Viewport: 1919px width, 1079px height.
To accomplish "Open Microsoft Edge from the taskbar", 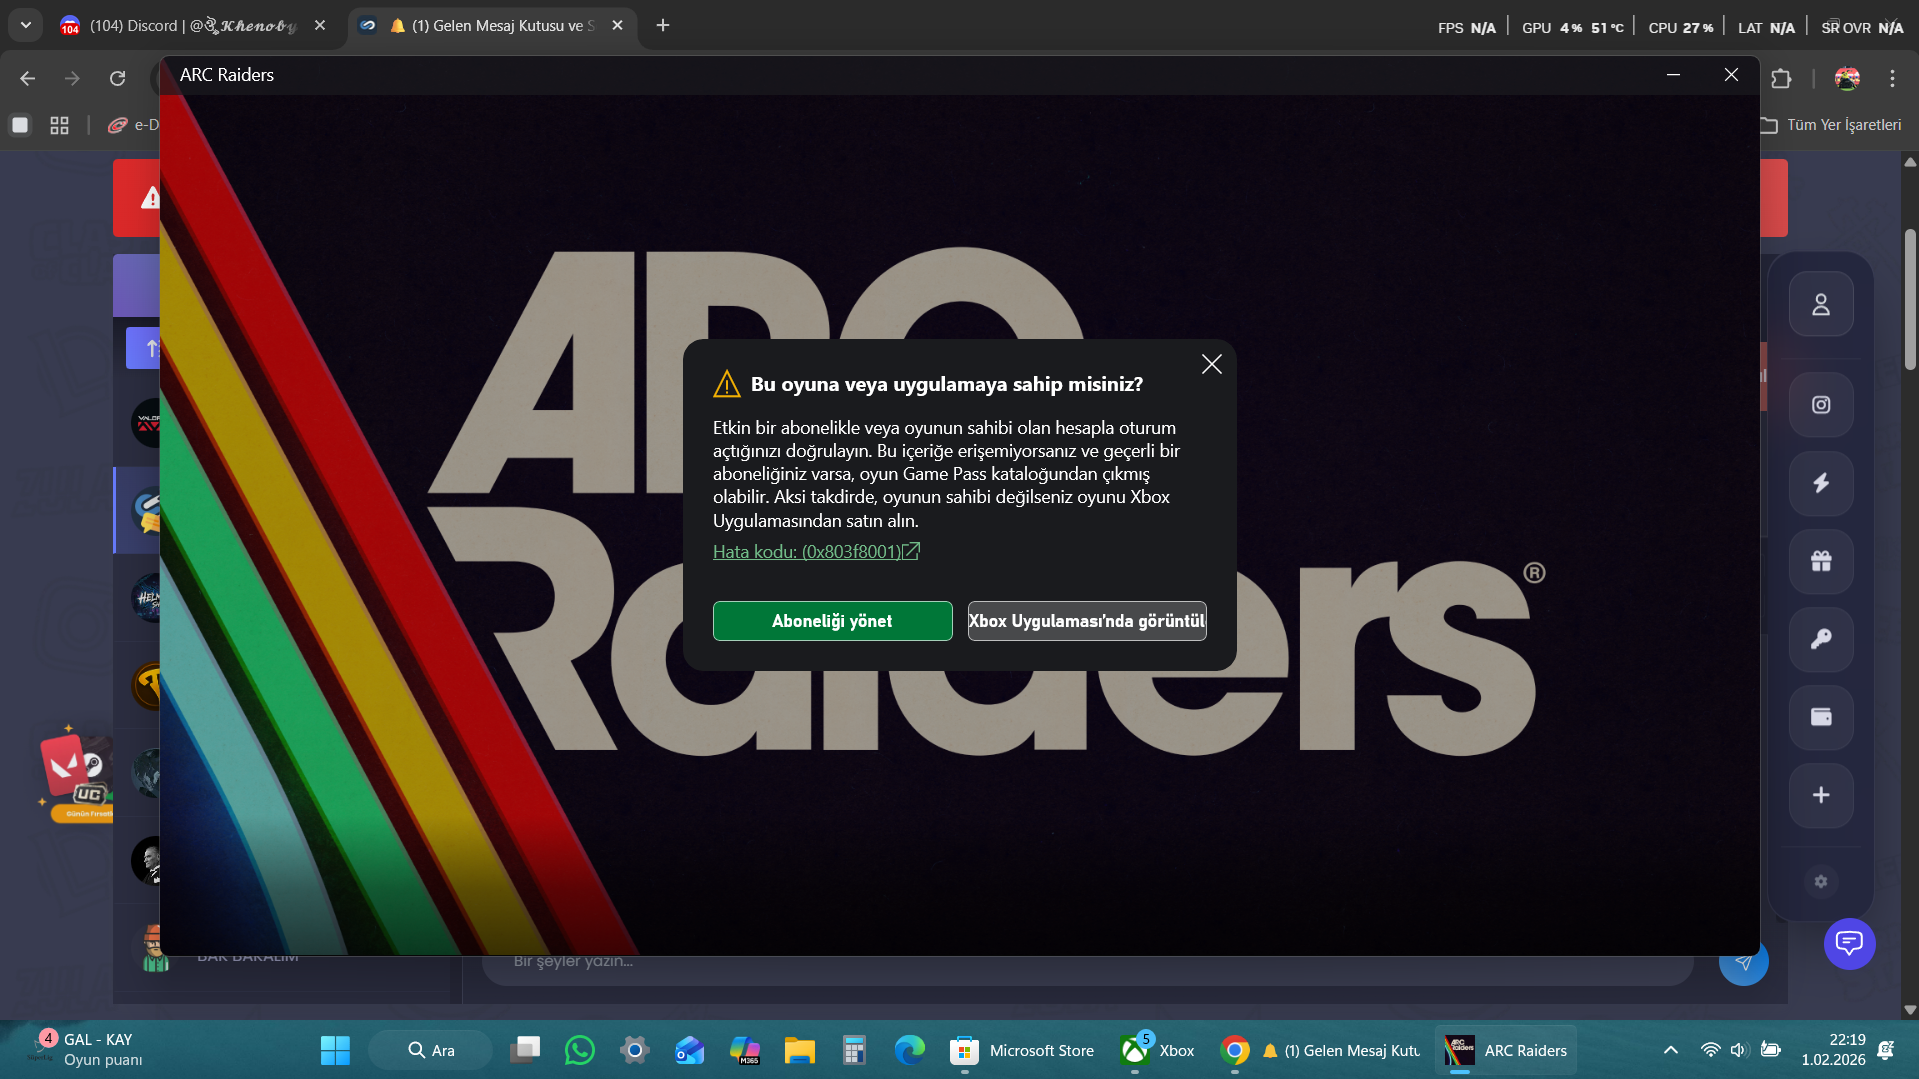I will point(909,1050).
